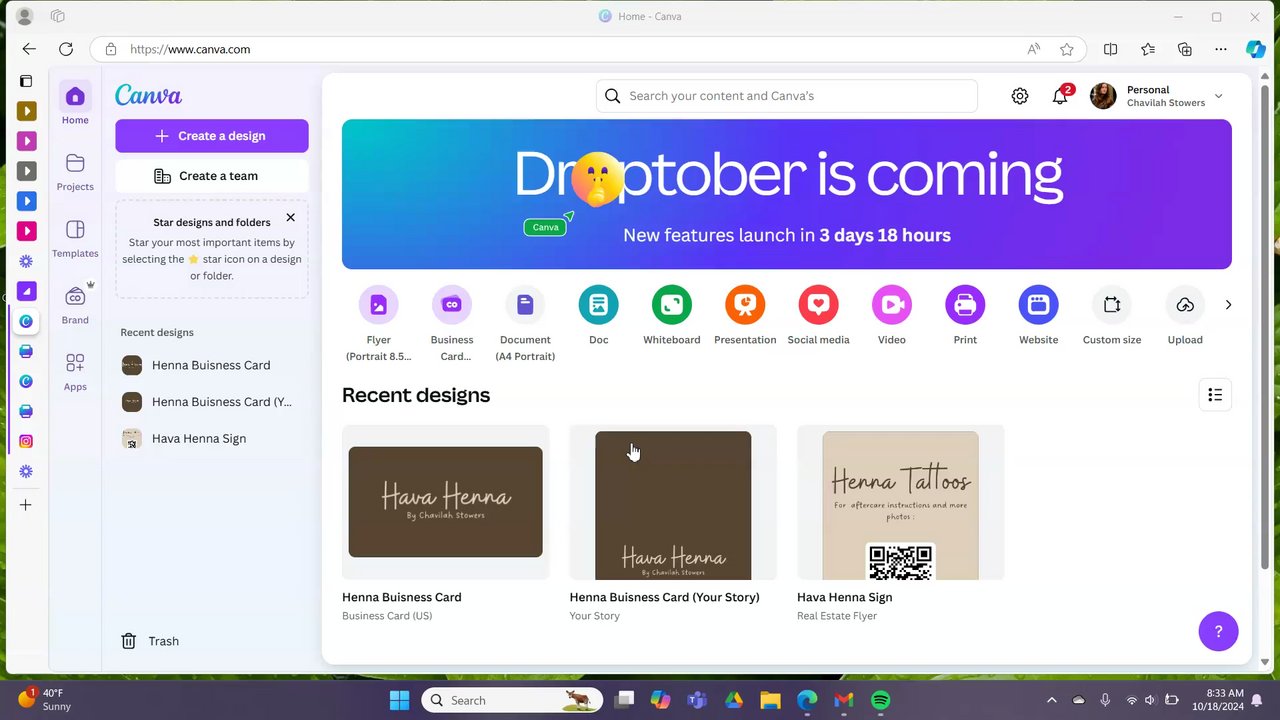Open File Explorer from the taskbar
Image resolution: width=1280 pixels, height=720 pixels.
[770, 700]
